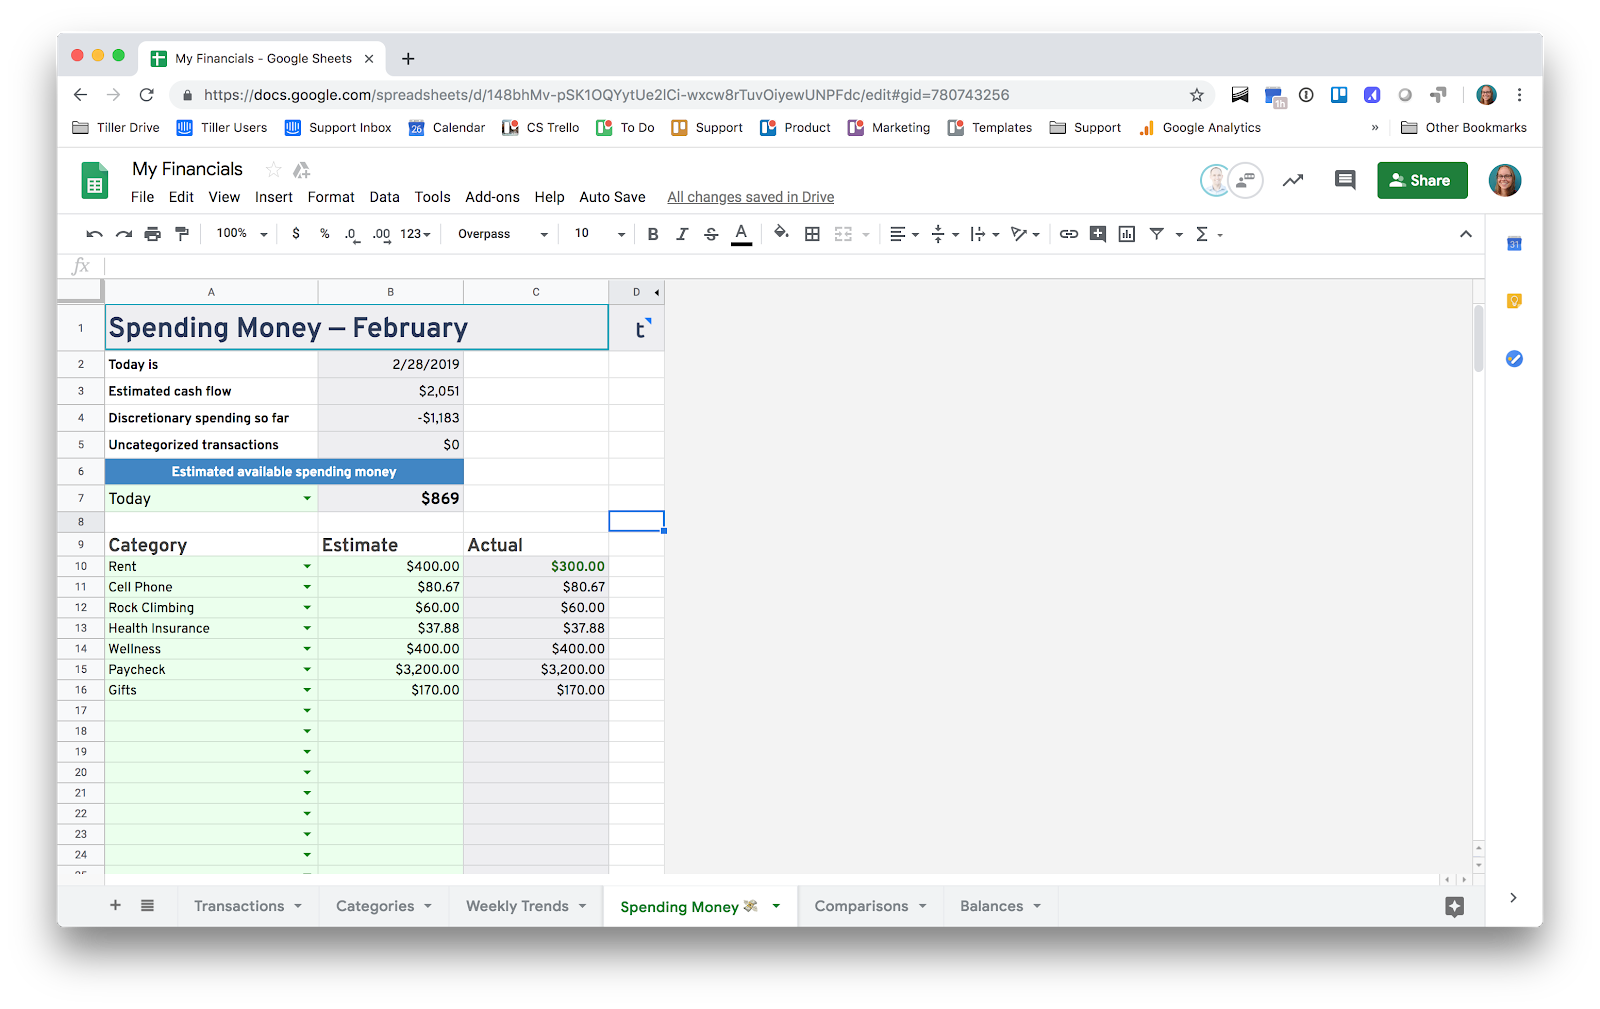Image resolution: width=1600 pixels, height=1009 pixels.
Task: Expand the Rent category dropdown
Action: click(307, 566)
